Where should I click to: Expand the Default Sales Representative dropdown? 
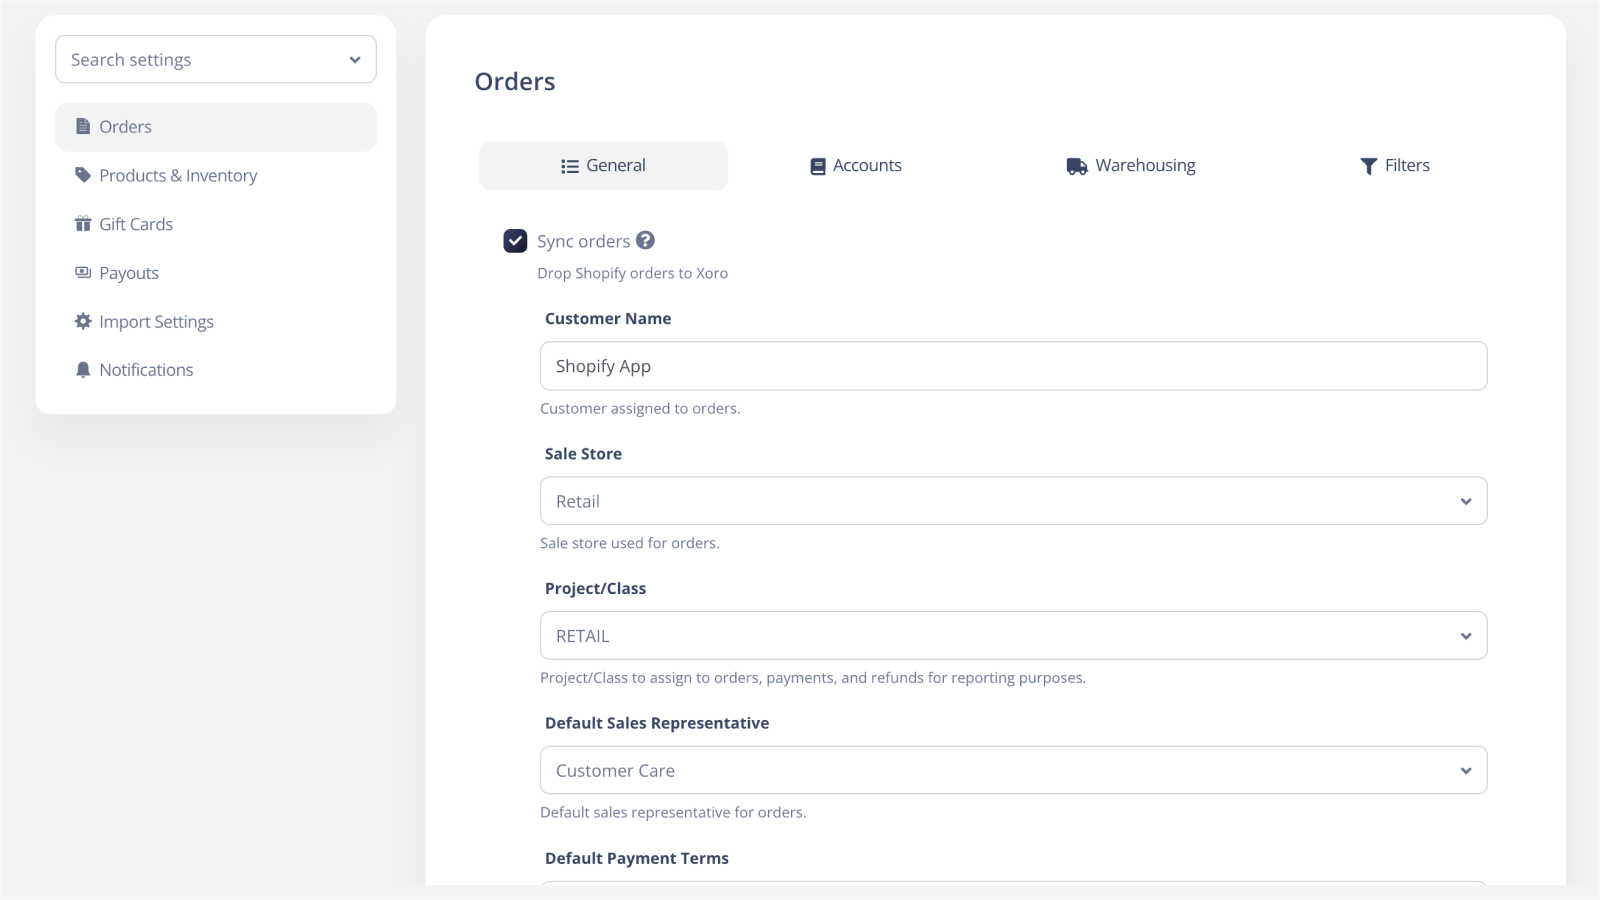(x=1013, y=771)
